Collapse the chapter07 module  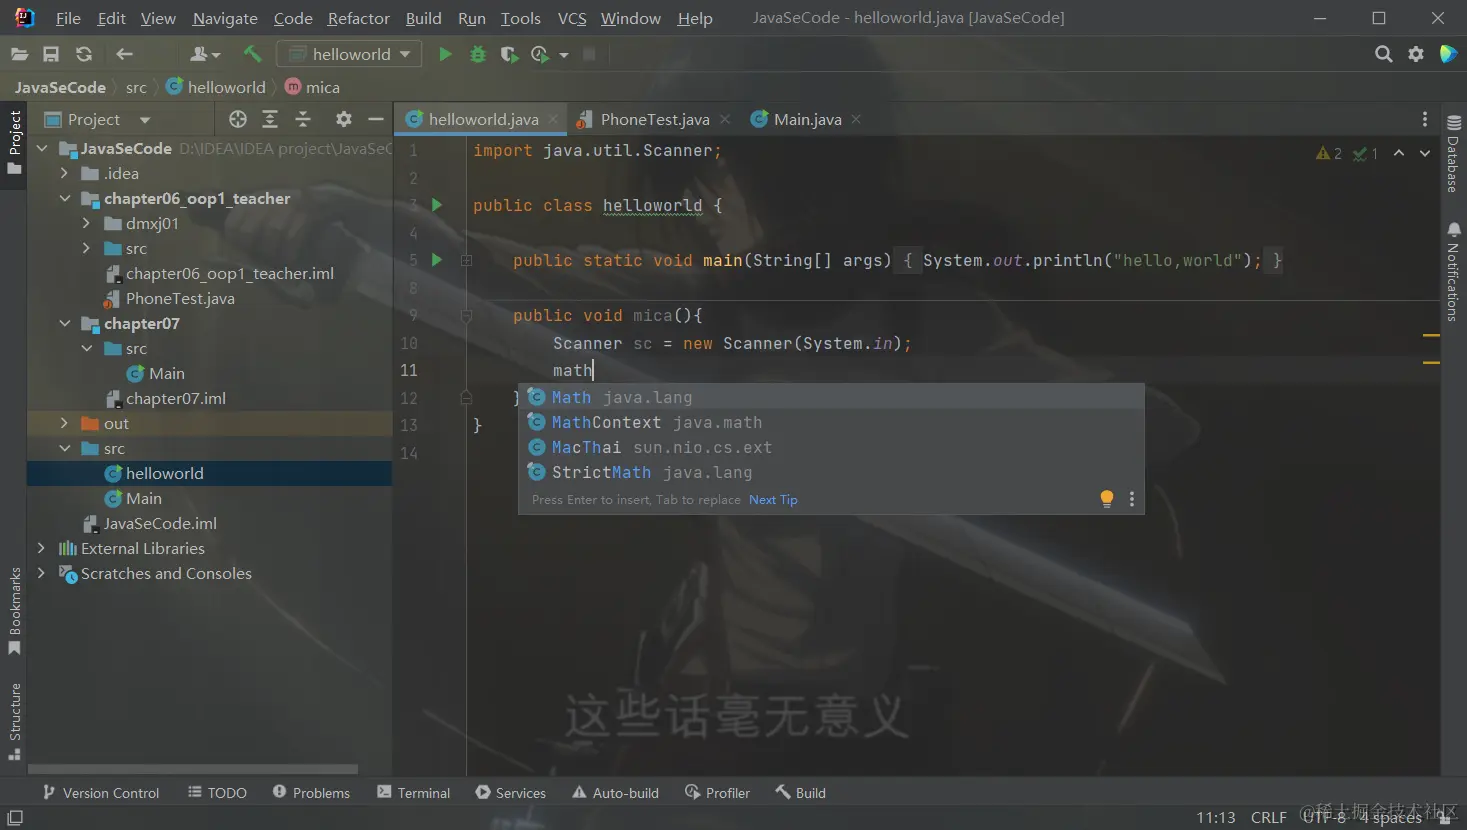[64, 323]
